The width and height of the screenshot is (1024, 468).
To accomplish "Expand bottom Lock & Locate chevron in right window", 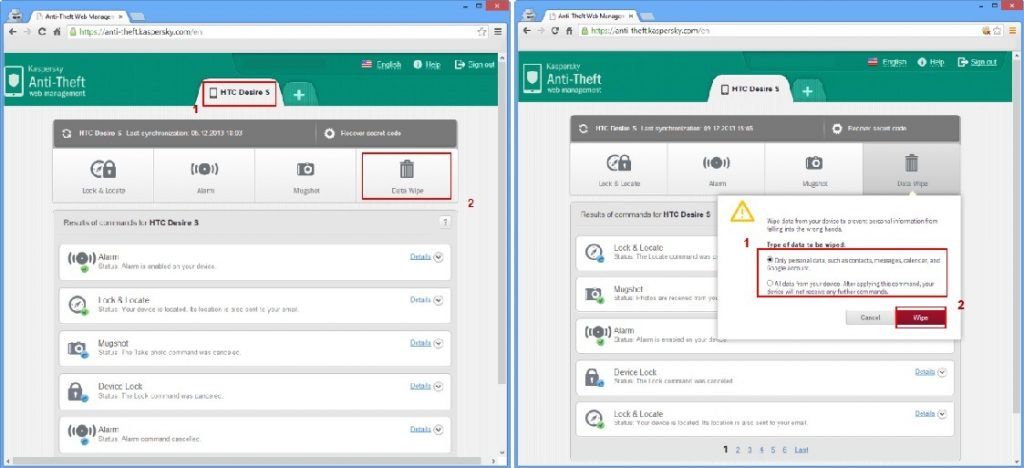I will click(942, 414).
